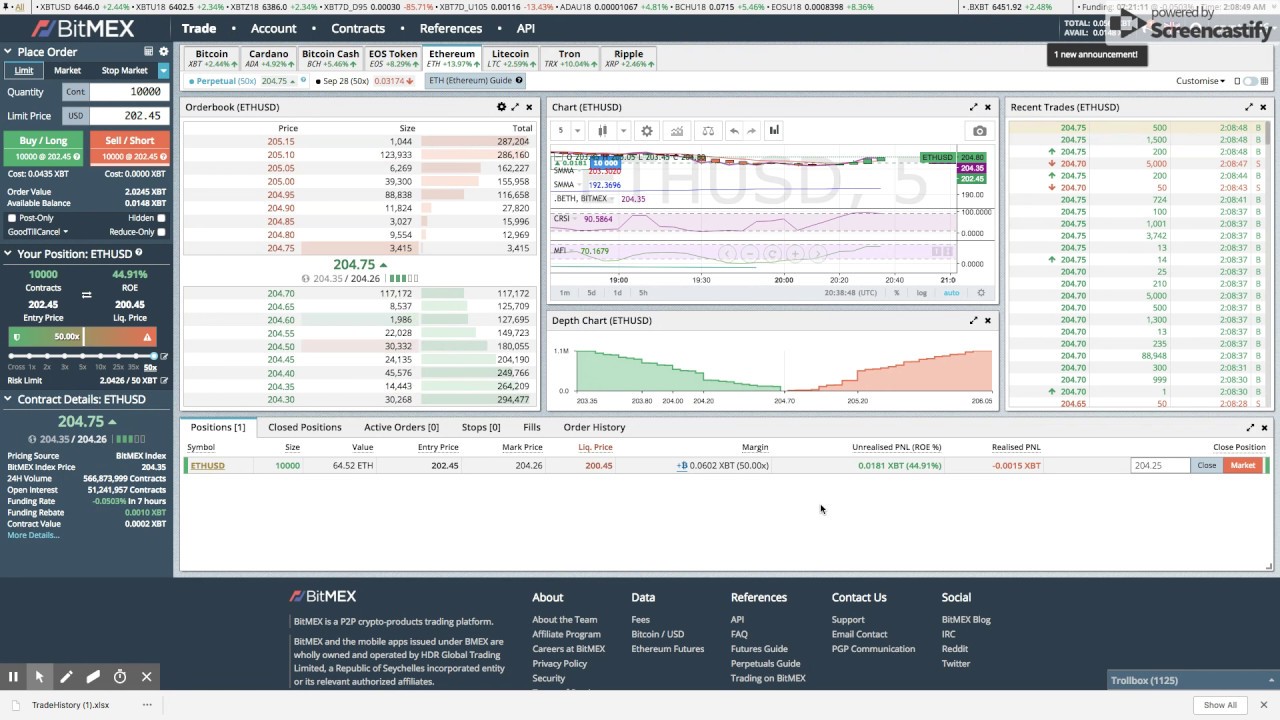Collapse Your Position: ETHUSD section
The height and width of the screenshot is (720, 1280).
8,254
